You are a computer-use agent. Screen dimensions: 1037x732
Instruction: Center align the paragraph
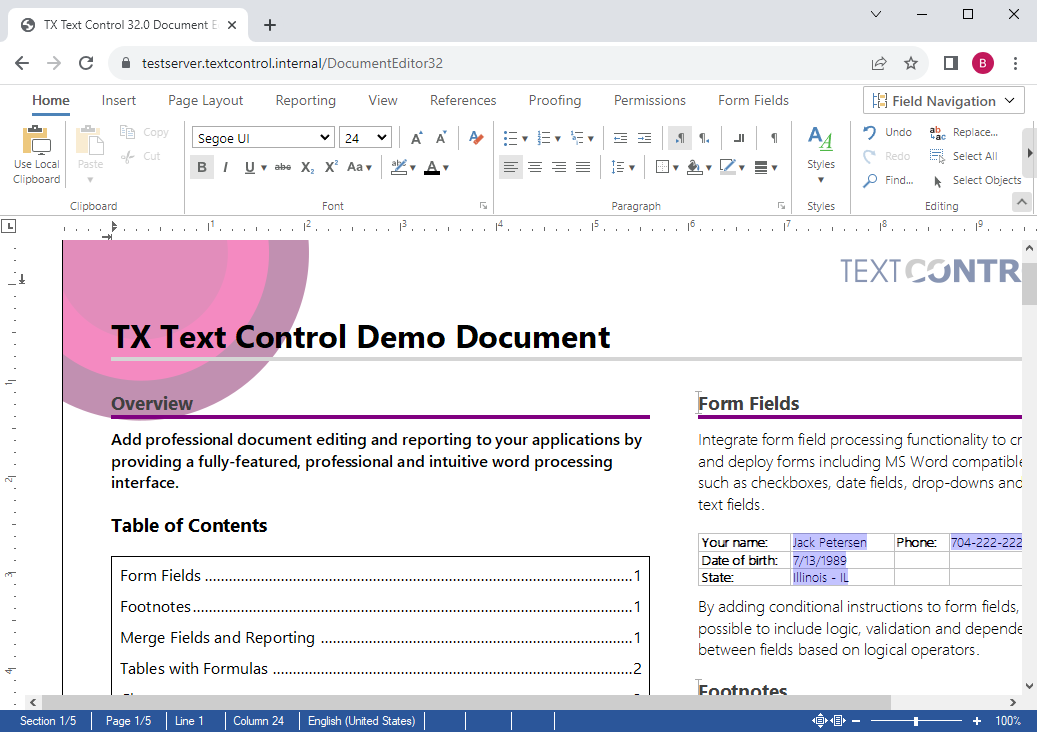[x=535, y=168]
